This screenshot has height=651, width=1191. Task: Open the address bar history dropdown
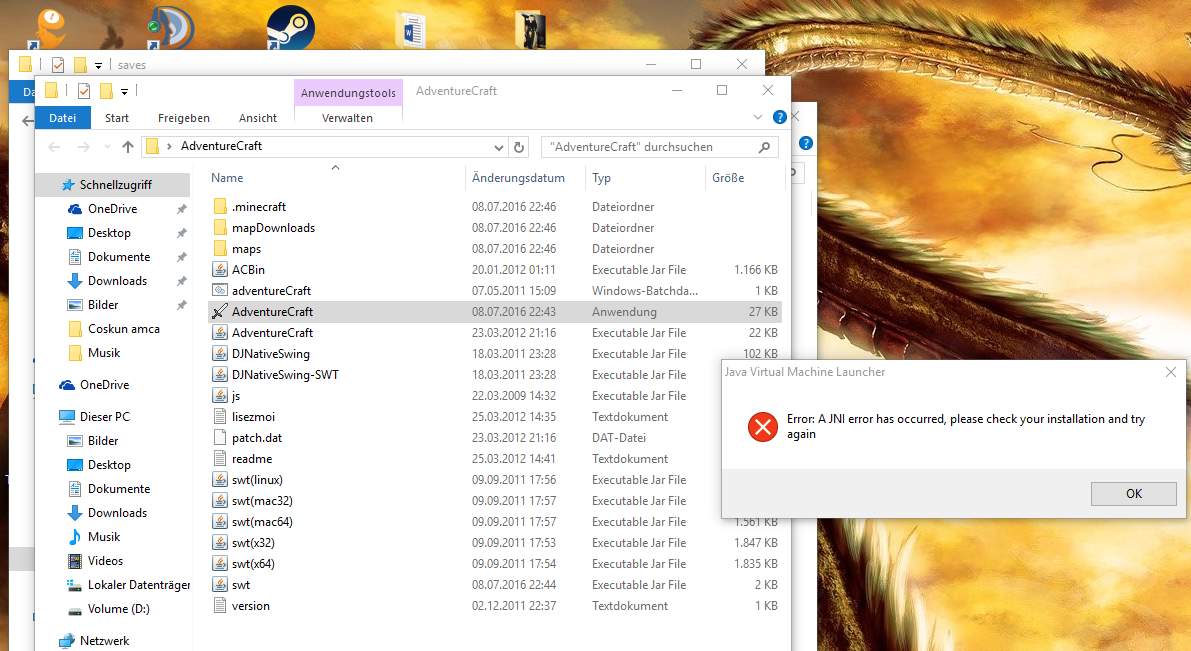[x=498, y=147]
